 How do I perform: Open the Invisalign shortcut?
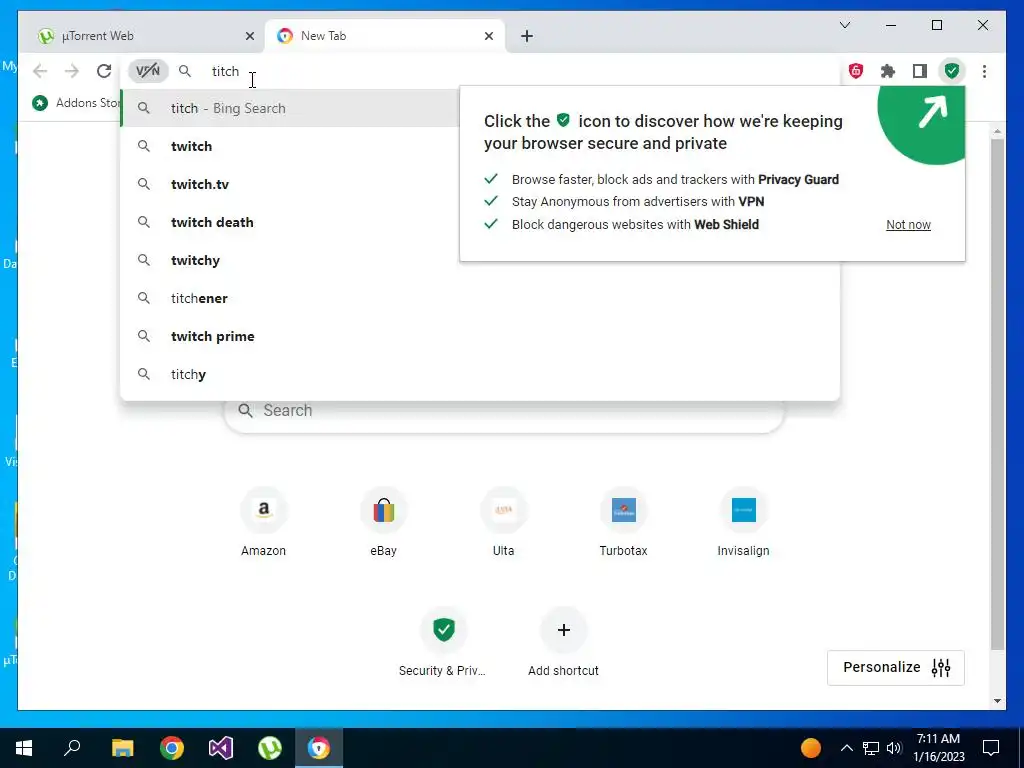pyautogui.click(x=743, y=522)
